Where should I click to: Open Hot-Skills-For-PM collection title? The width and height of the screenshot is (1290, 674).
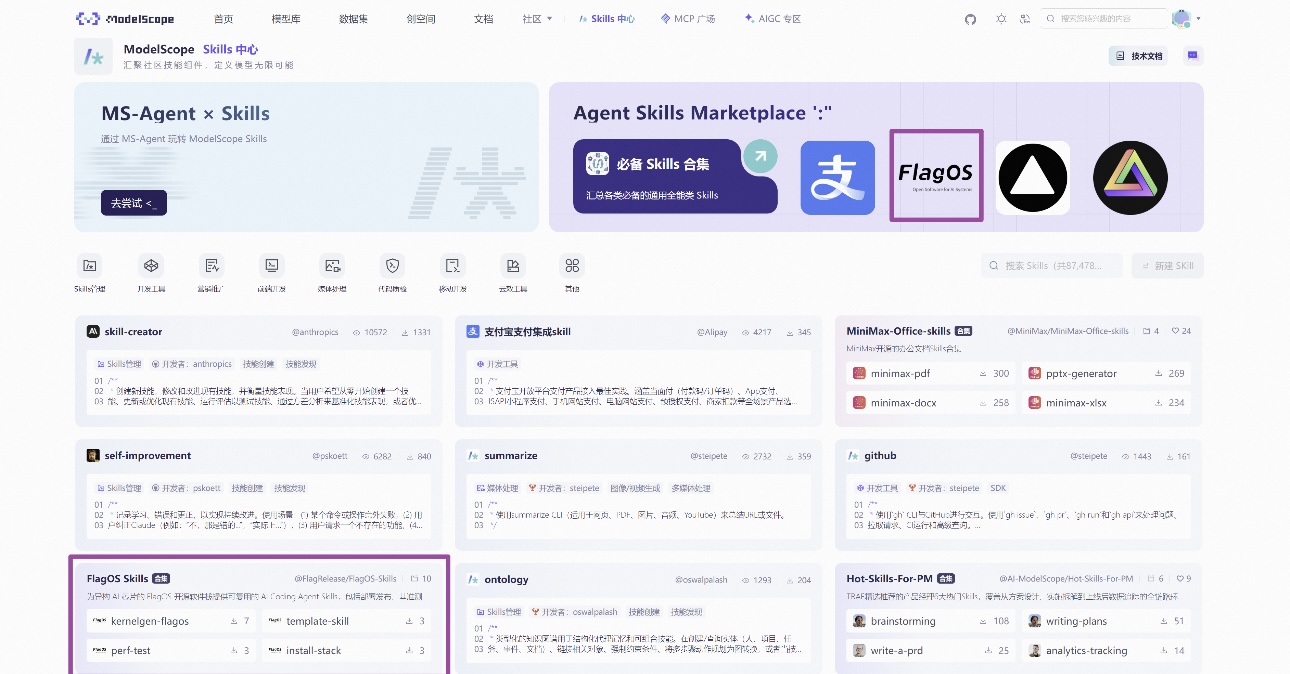890,579
